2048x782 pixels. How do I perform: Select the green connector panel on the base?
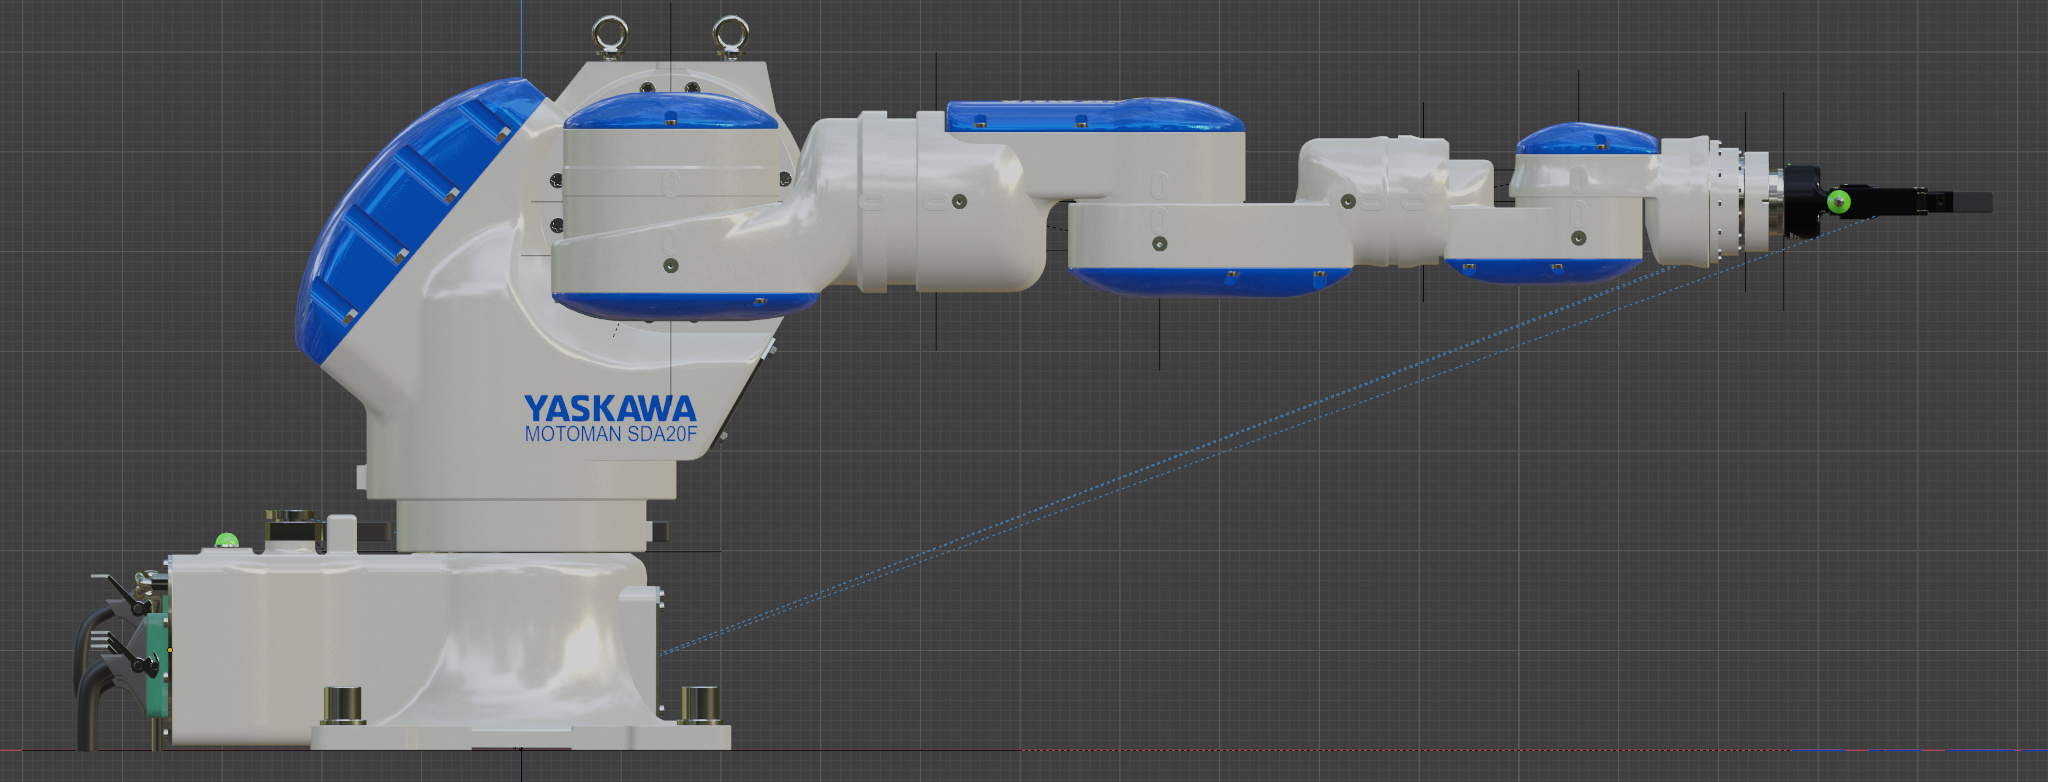157,665
